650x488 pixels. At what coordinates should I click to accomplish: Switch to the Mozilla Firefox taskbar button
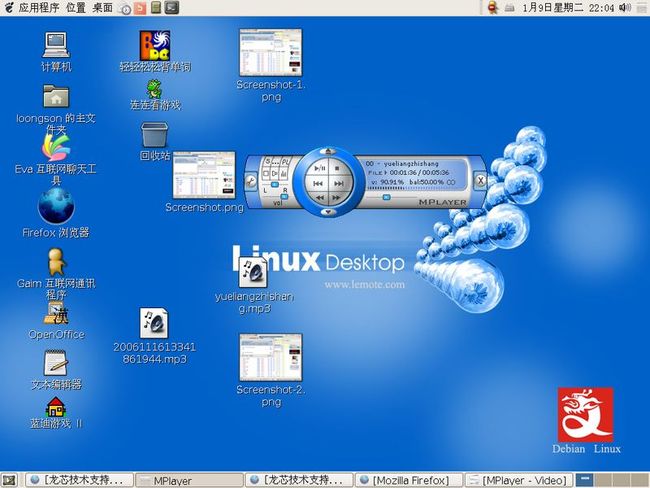pos(409,480)
